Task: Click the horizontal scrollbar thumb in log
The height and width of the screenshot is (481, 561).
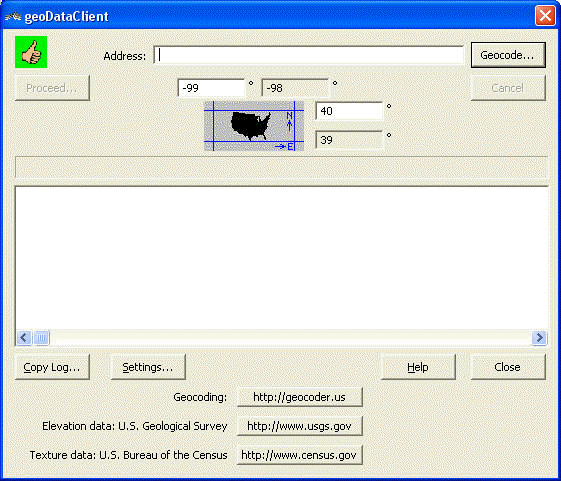Action: coord(42,337)
